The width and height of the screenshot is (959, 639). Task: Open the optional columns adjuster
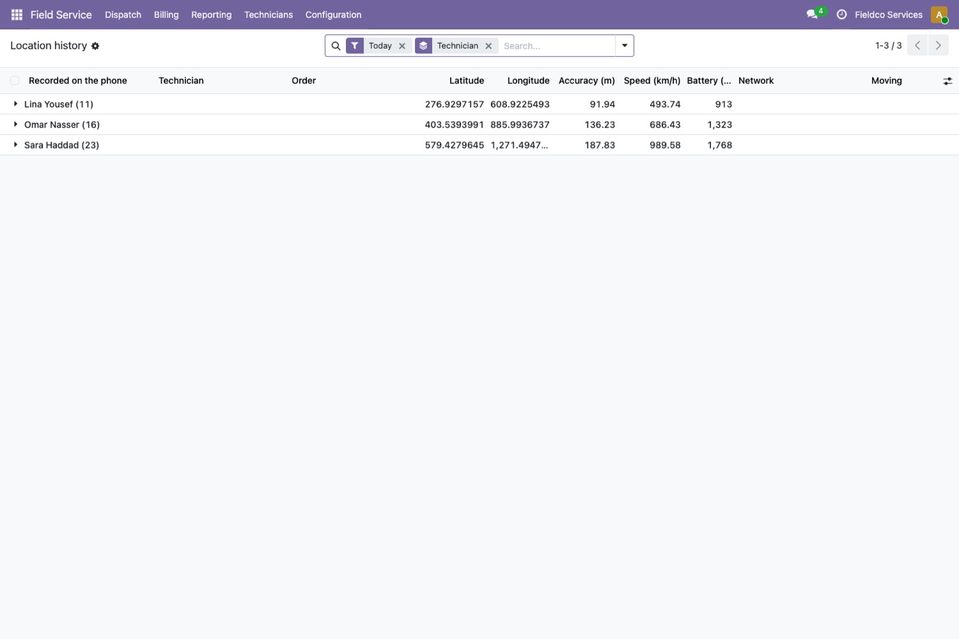[947, 81]
